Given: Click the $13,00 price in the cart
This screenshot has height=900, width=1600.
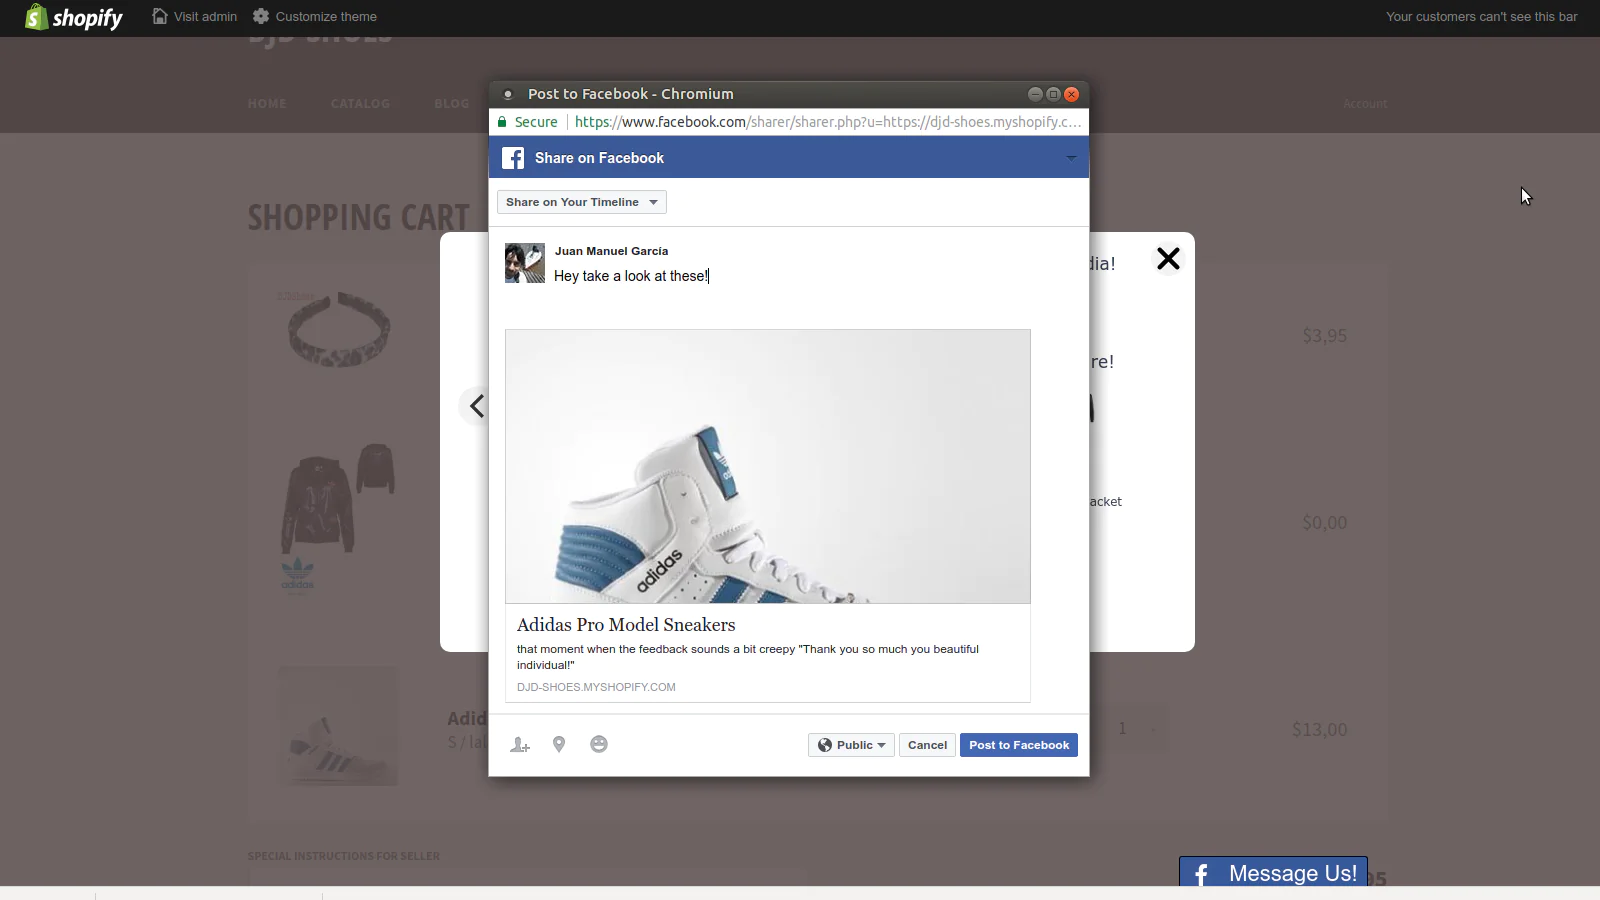Looking at the screenshot, I should (x=1319, y=730).
